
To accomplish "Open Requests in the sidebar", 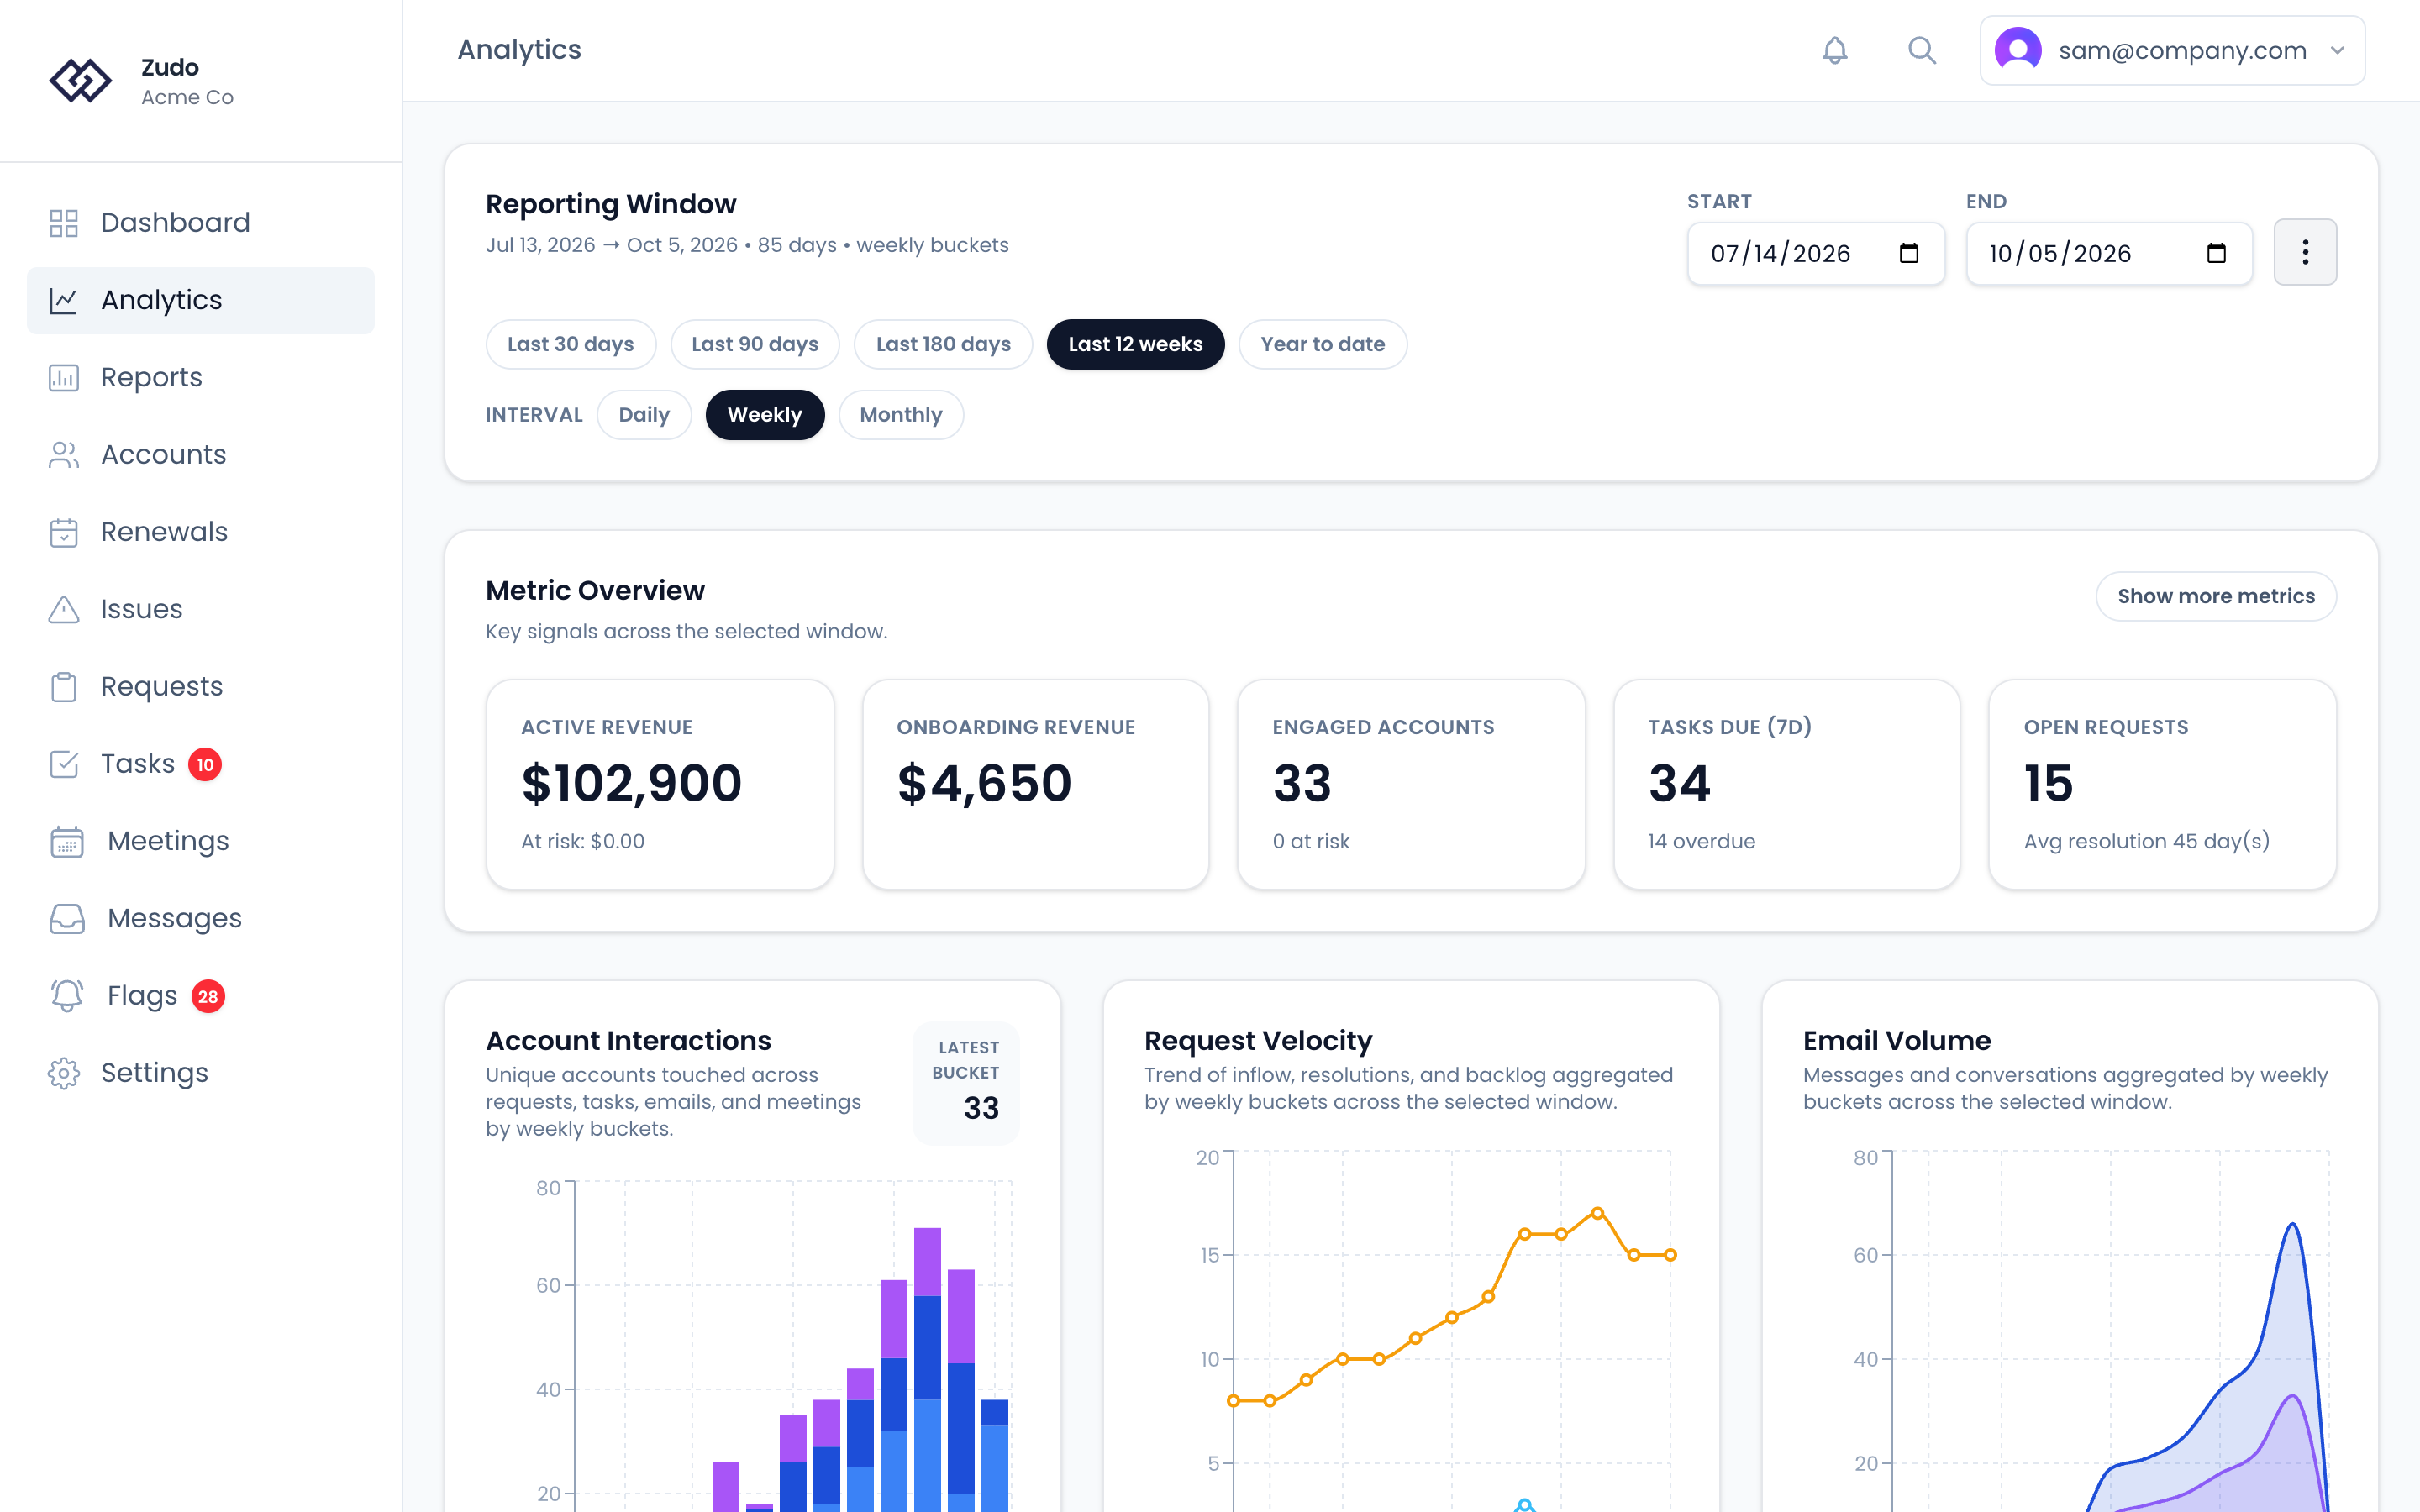I will pyautogui.click(x=201, y=687).
